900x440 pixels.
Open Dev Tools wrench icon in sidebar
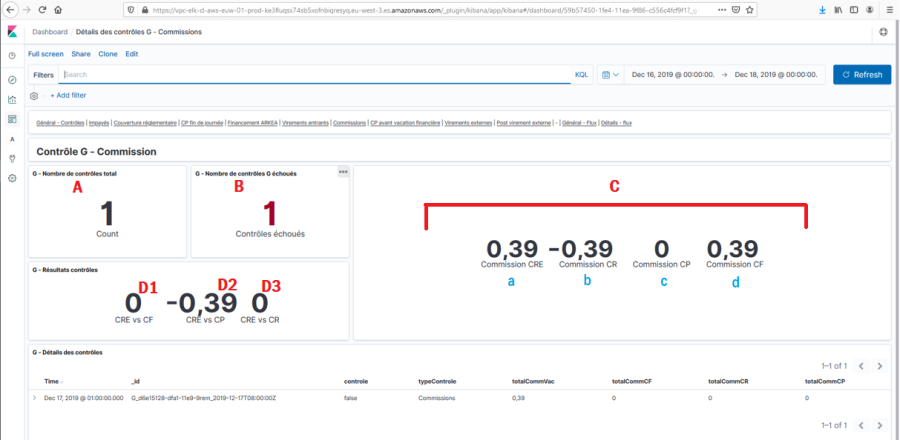12,158
